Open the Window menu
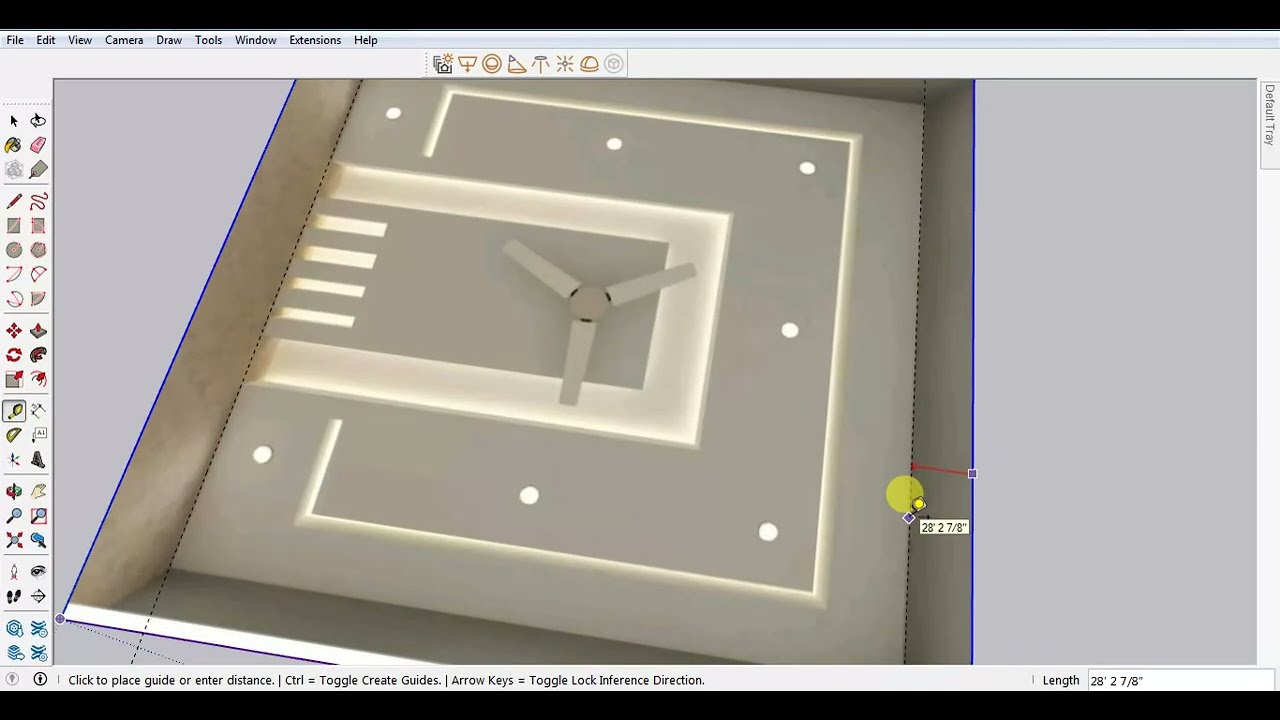The image size is (1280, 720). pos(256,40)
